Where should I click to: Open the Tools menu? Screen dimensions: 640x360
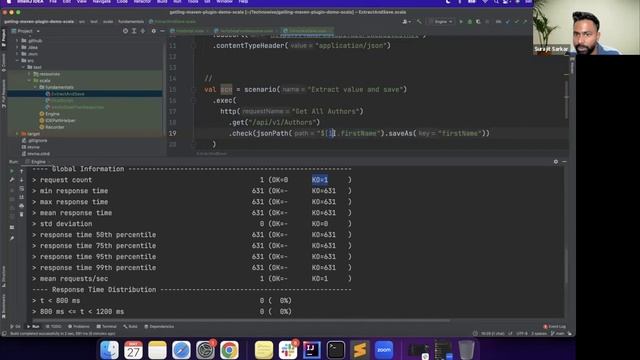pyautogui.click(x=193, y=2)
